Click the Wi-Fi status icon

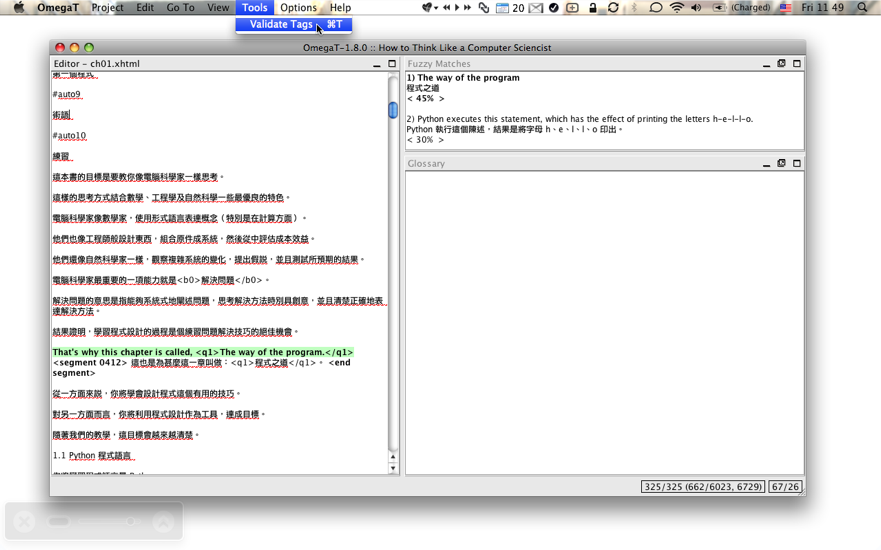677,8
